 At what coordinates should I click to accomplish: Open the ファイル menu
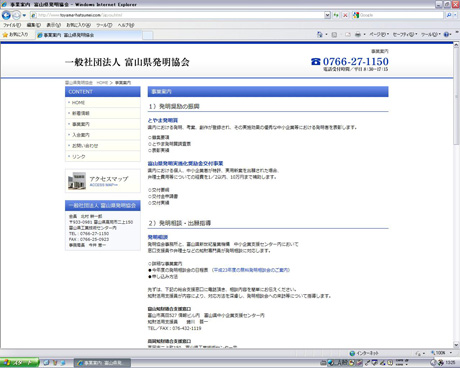coord(12,25)
